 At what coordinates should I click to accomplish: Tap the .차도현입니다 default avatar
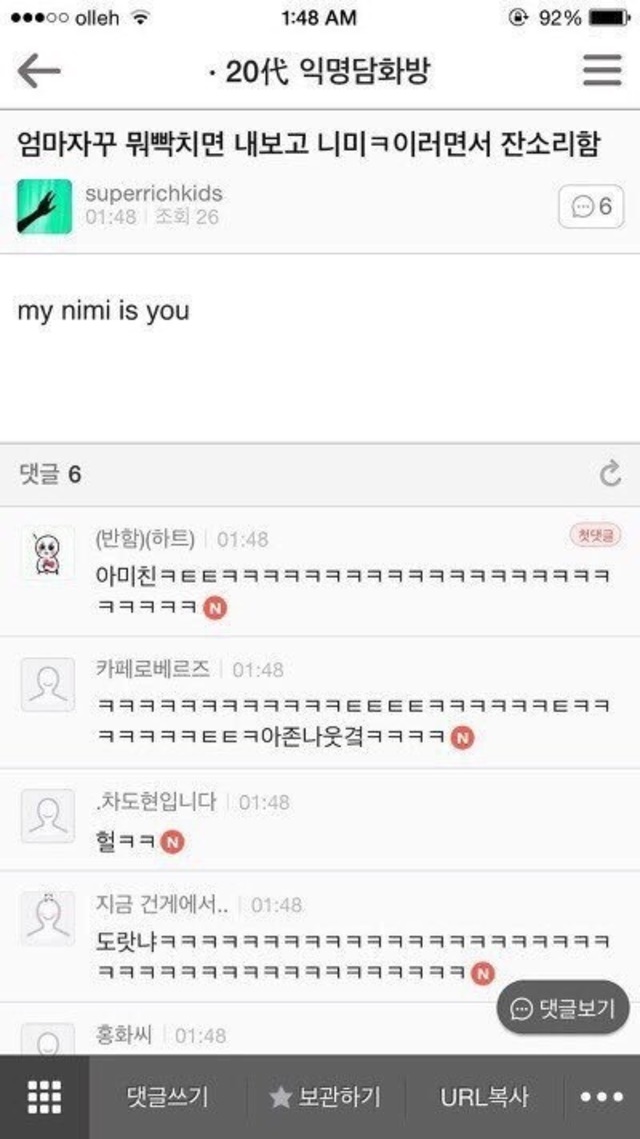click(47, 816)
